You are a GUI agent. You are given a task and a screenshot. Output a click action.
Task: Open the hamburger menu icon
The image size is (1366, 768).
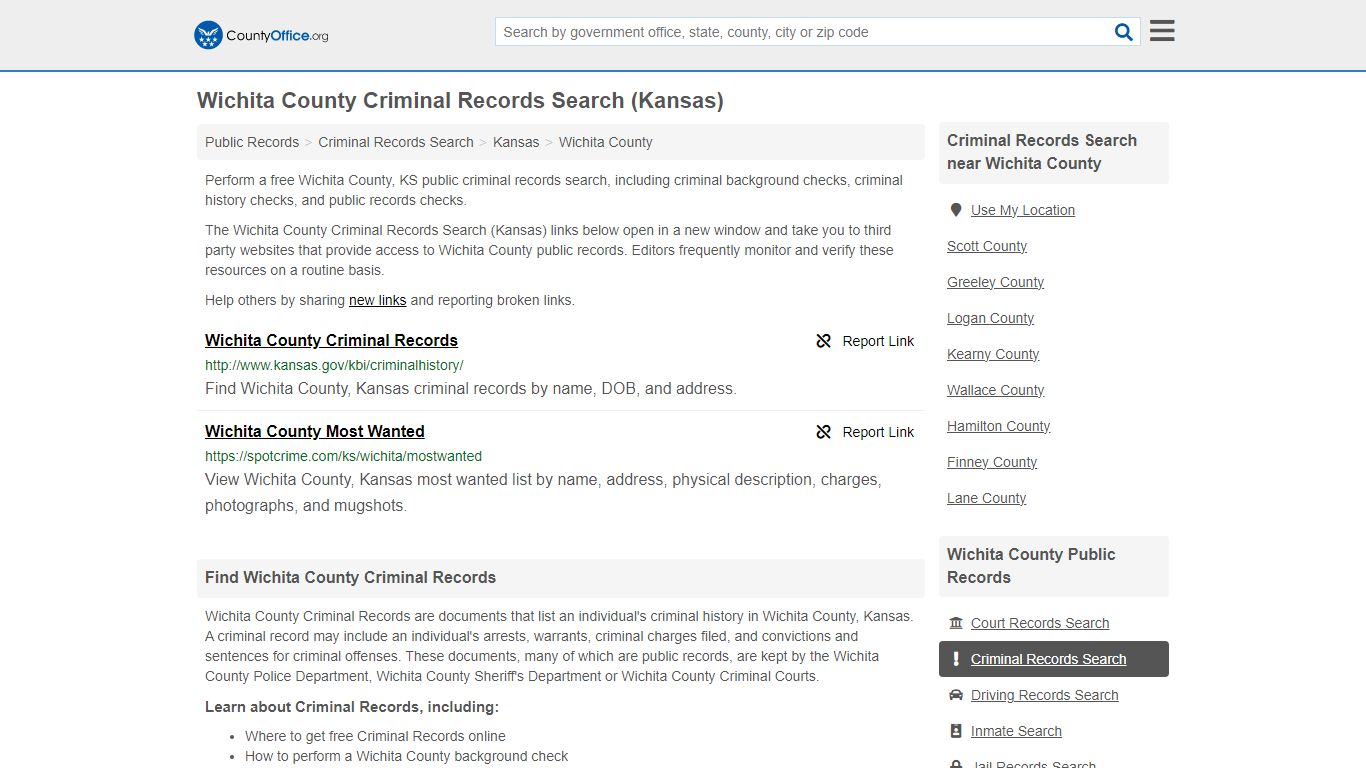[x=1162, y=31]
